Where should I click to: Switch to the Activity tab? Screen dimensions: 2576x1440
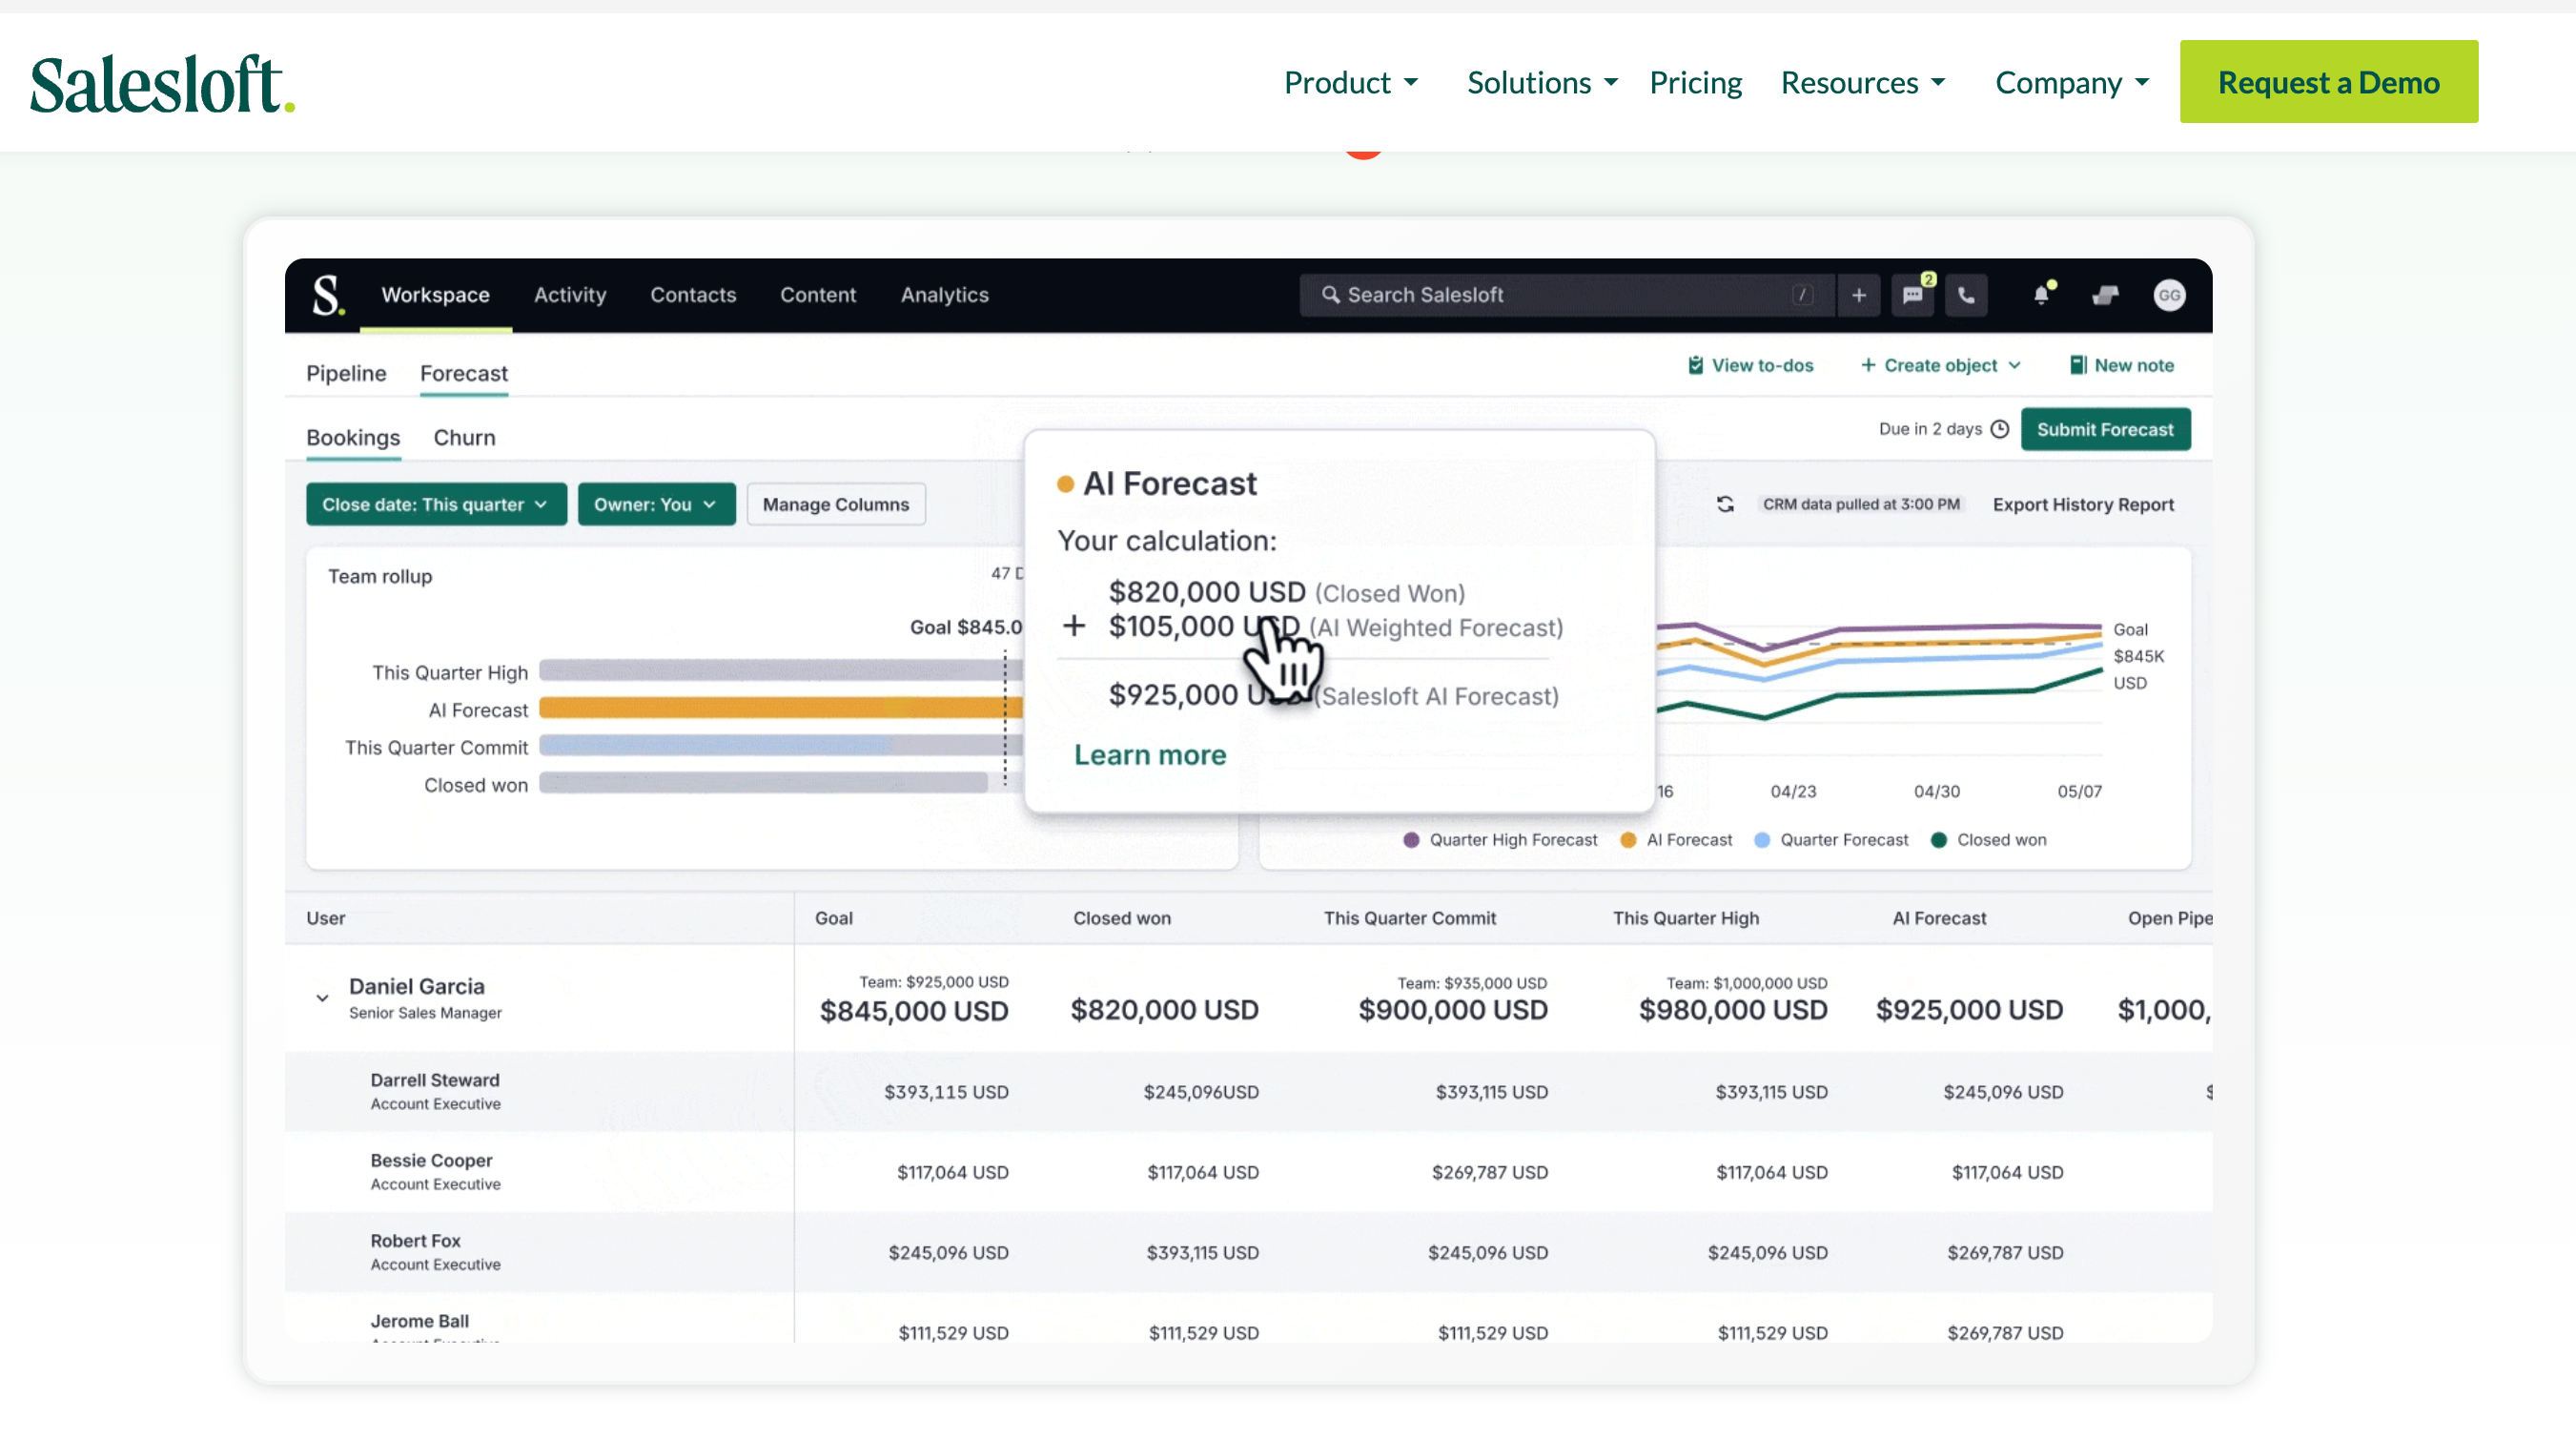[x=570, y=295]
